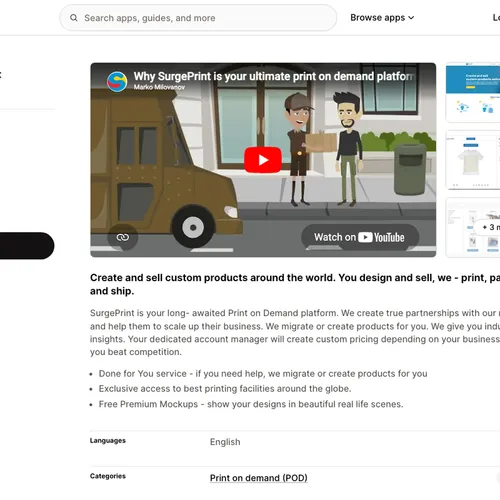Viewport: 500px width, 500px height.
Task: Focus the Search apps, guides, and more field
Action: (198, 18)
